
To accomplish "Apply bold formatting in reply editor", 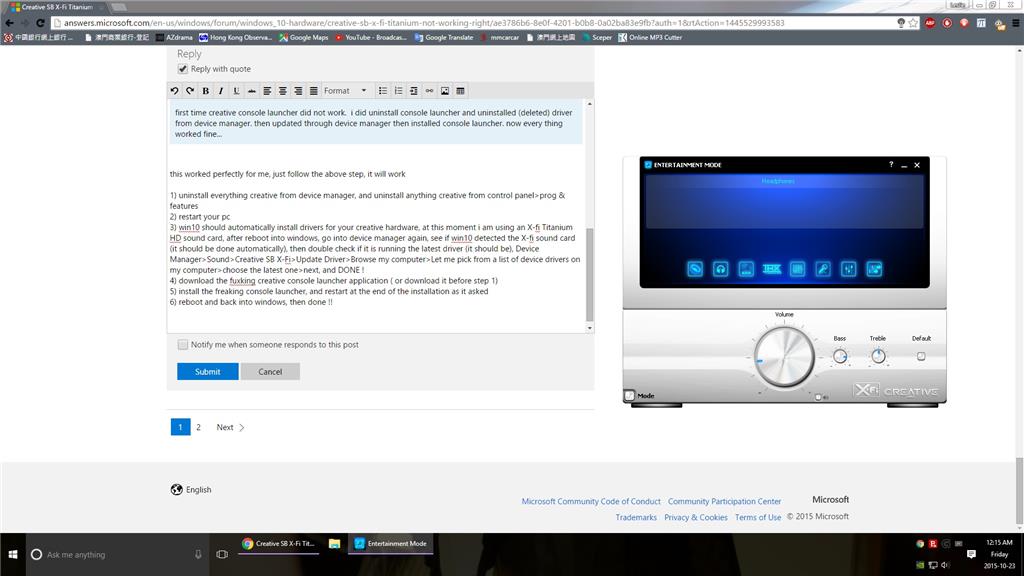I will point(206,91).
